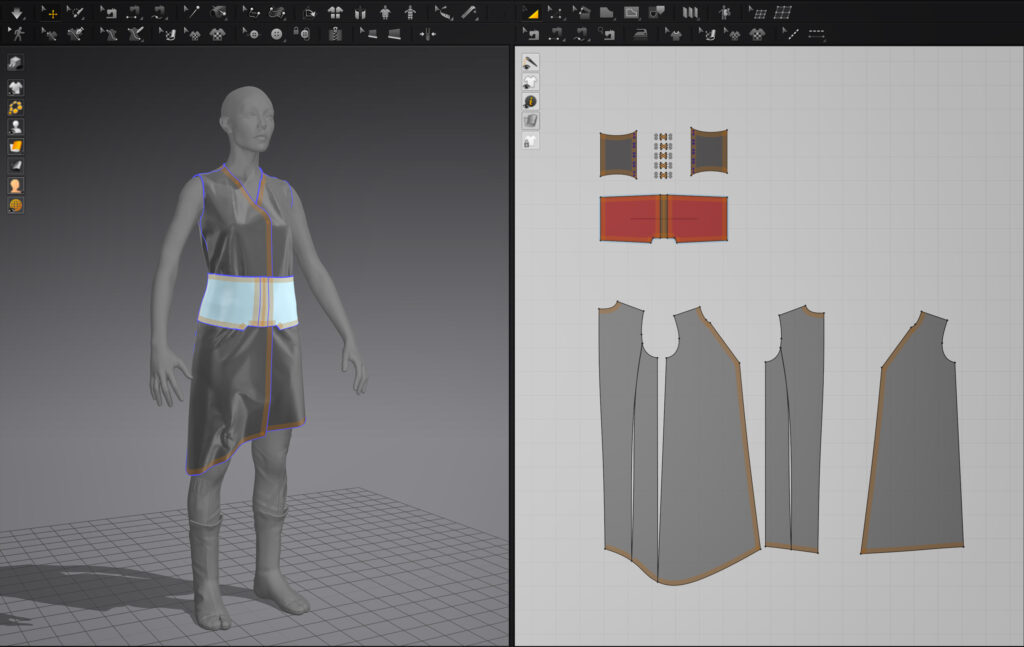Click the Steam iron tool icon

pyautogui.click(x=641, y=34)
